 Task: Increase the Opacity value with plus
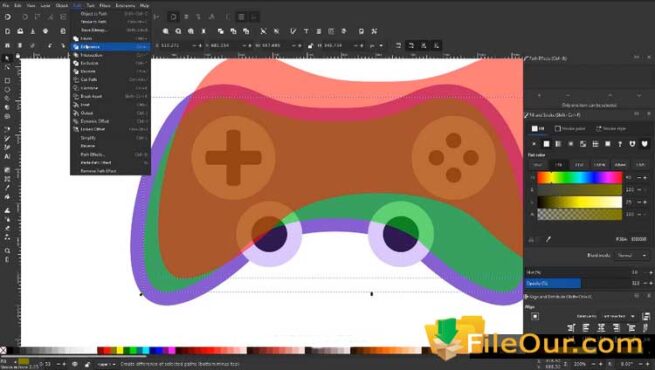click(650, 284)
